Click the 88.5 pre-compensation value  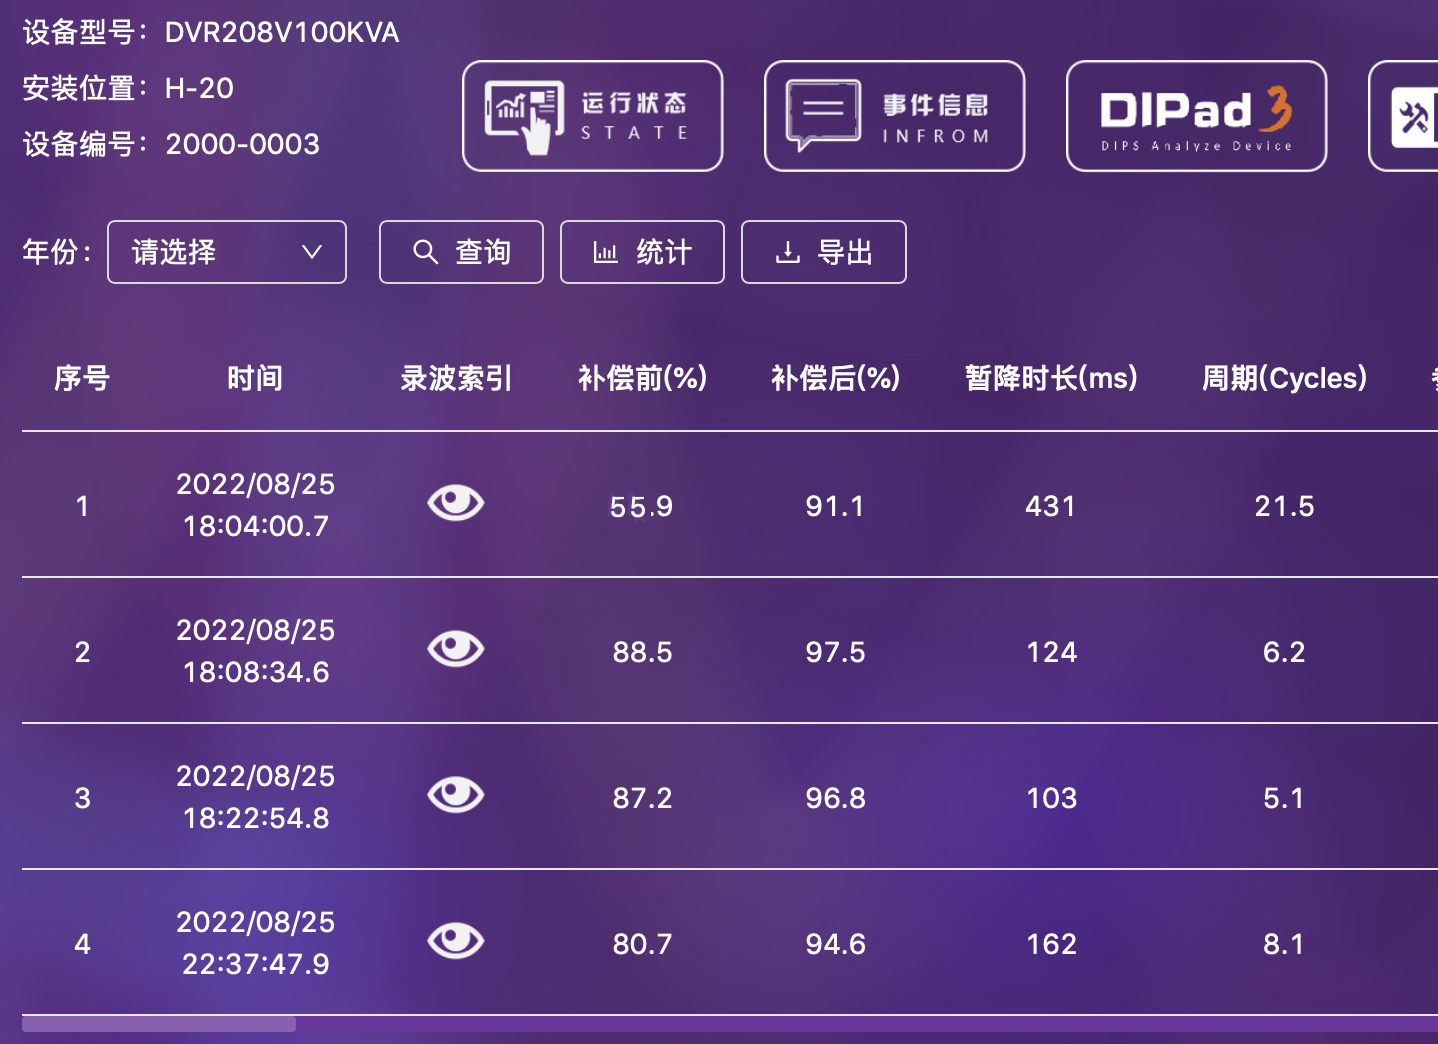642,653
